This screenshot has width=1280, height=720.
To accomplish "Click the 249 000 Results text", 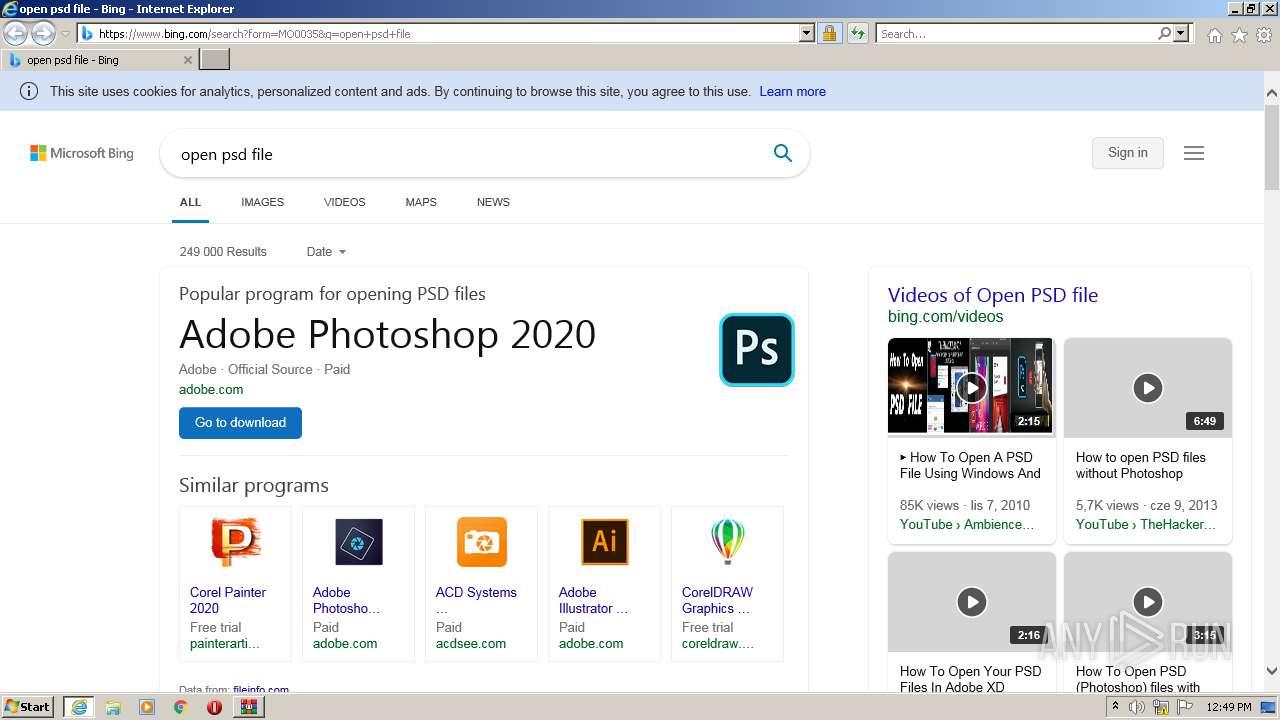I will (223, 252).
